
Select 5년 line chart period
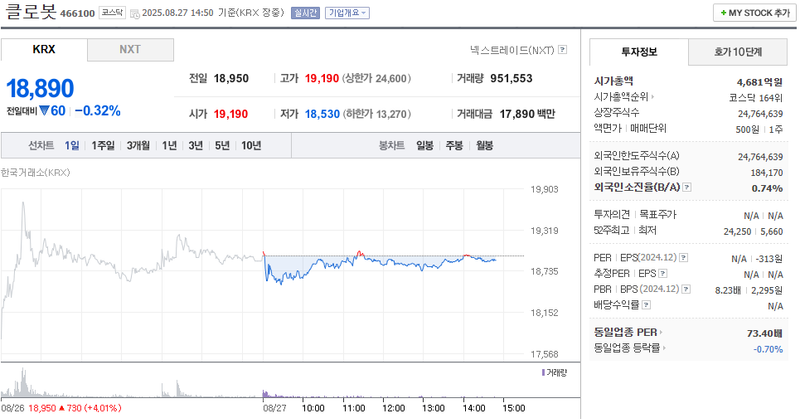[222, 145]
